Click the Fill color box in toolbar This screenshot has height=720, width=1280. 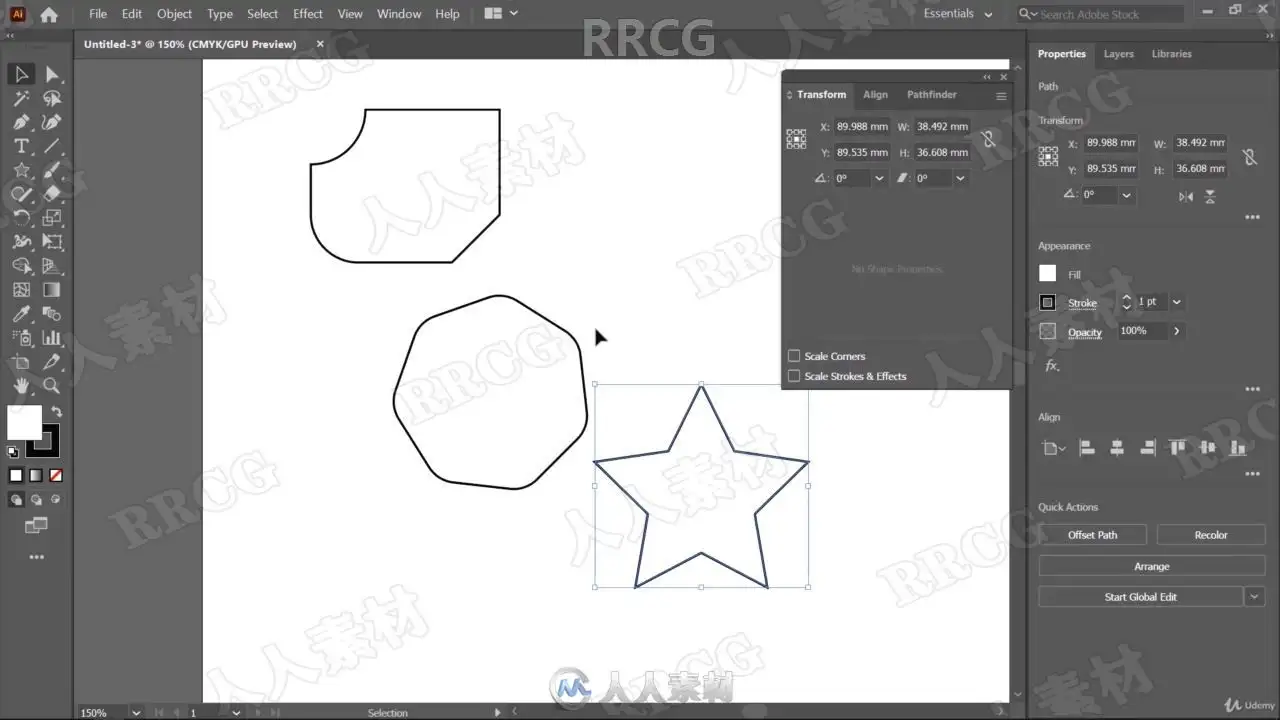[24, 422]
